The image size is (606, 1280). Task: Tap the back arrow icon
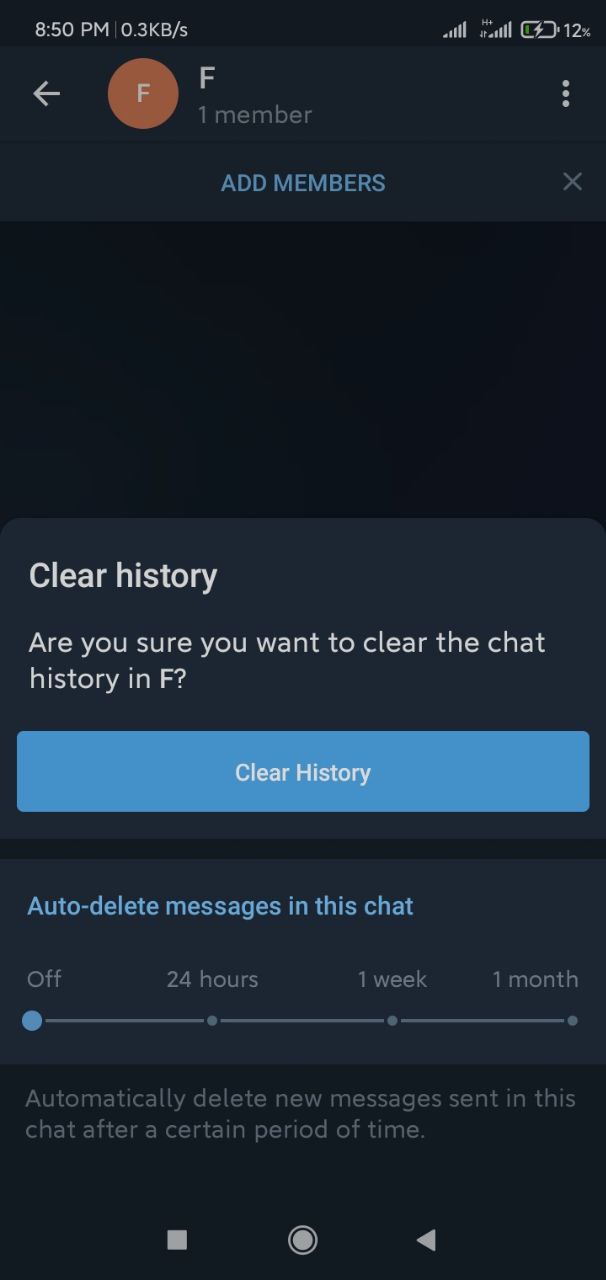click(x=46, y=94)
